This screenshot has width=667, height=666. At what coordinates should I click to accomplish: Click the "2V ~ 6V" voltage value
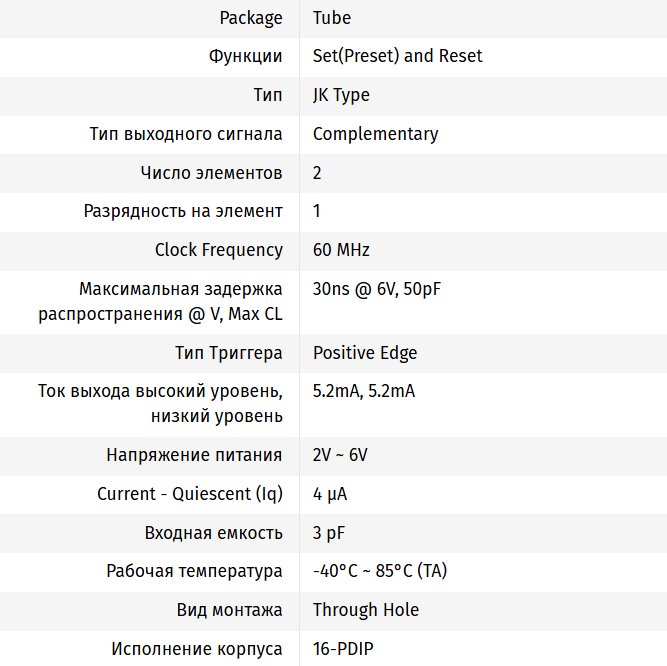tap(340, 455)
